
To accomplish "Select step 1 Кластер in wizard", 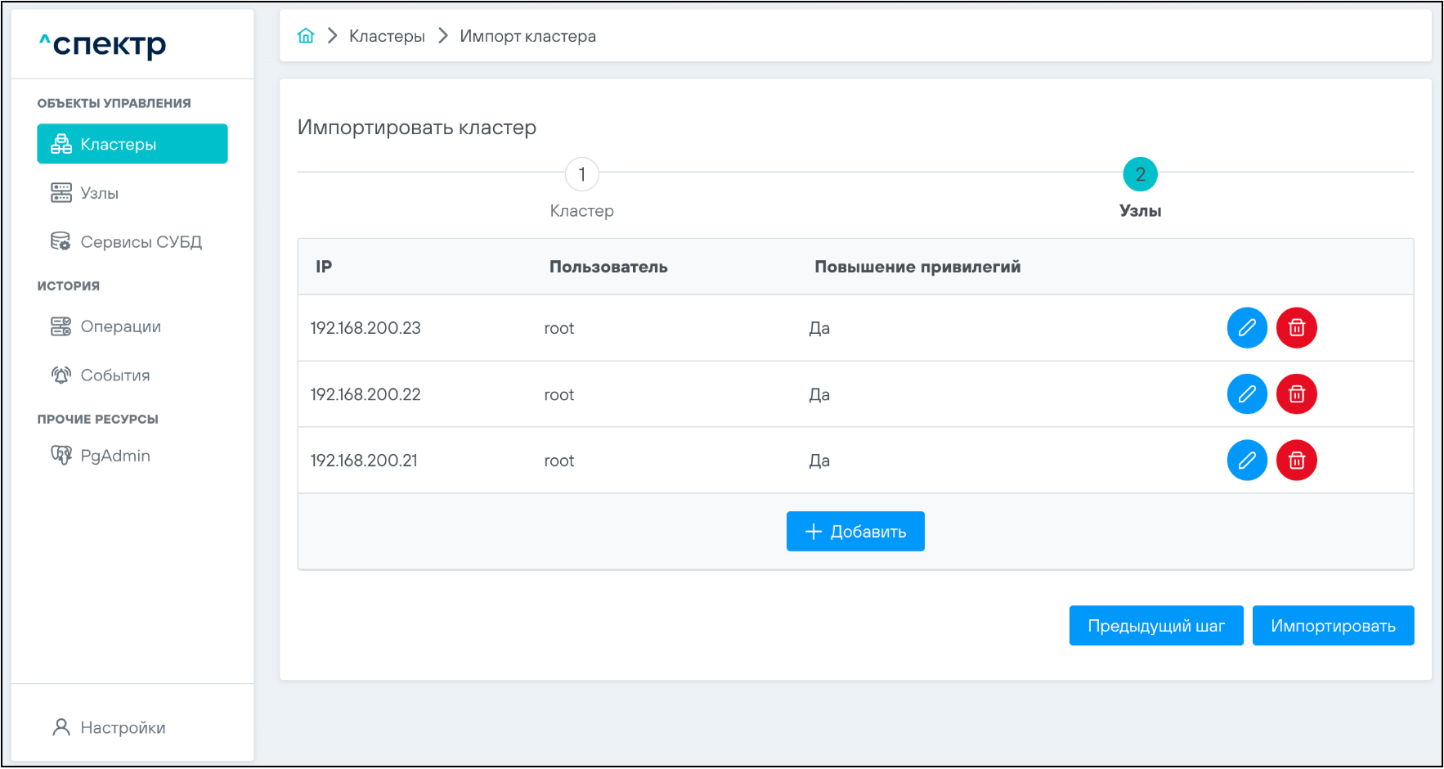I will (x=582, y=176).
